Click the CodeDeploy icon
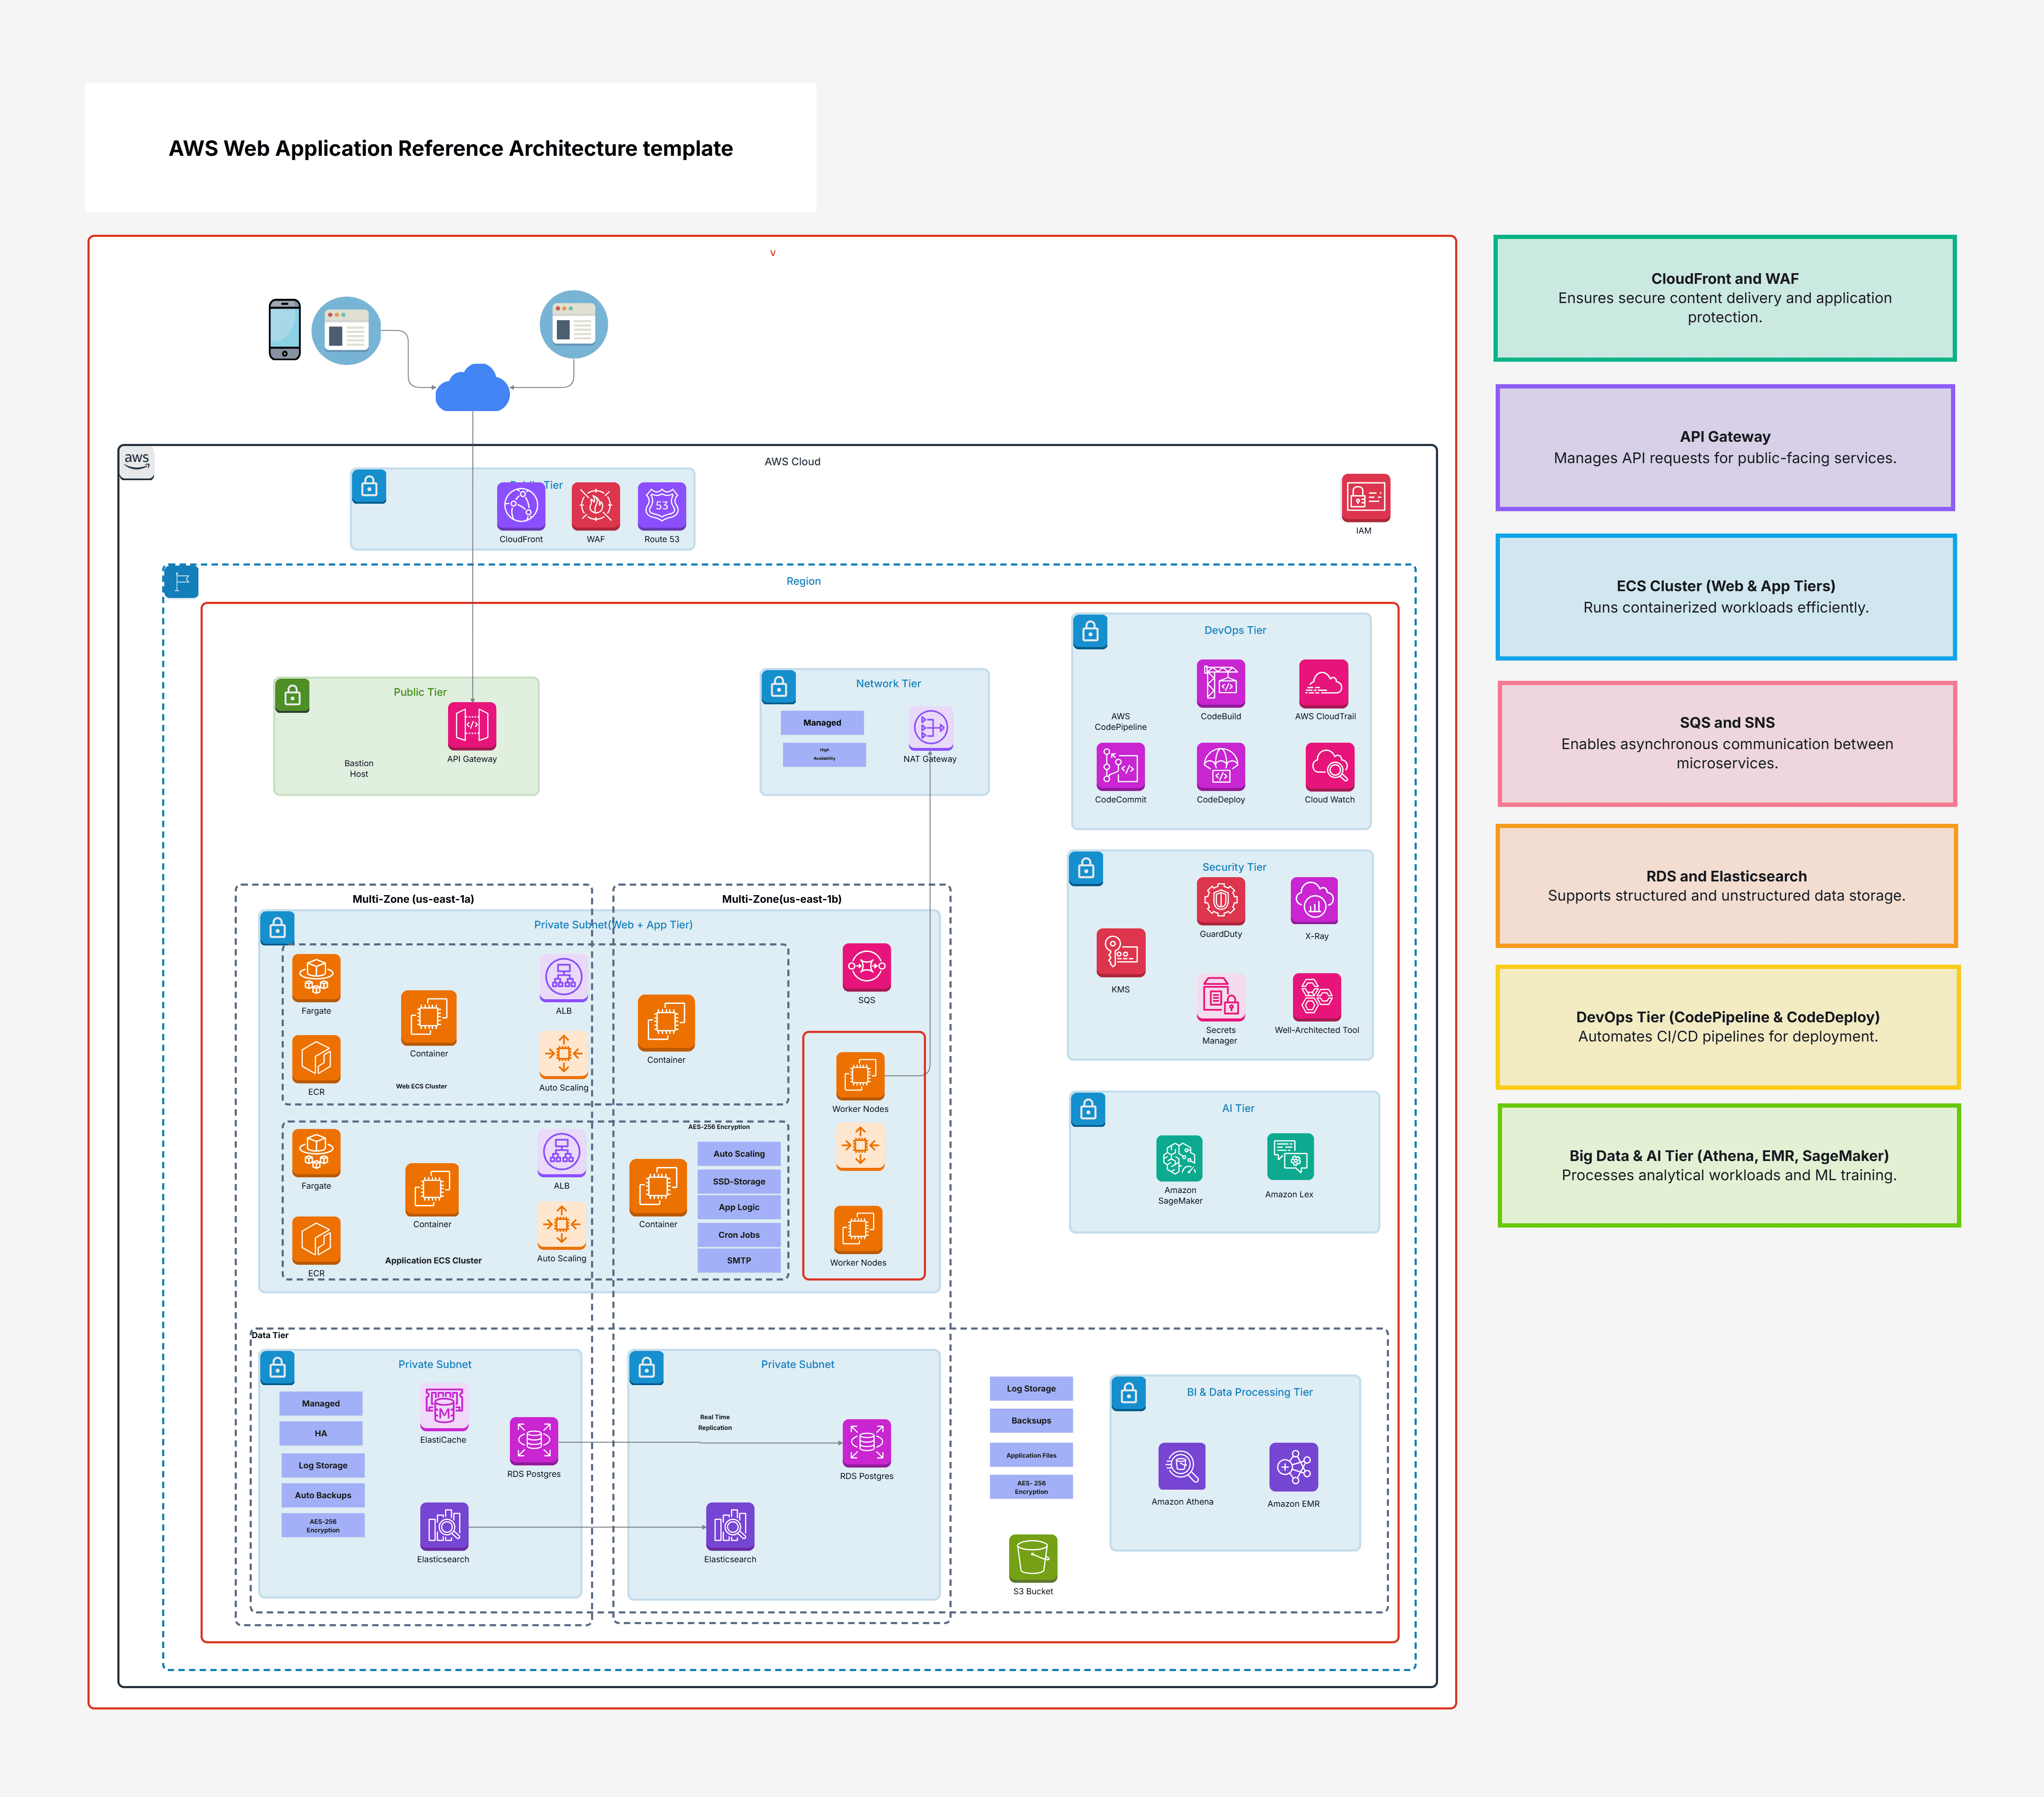The width and height of the screenshot is (2044, 1797). tap(1220, 767)
